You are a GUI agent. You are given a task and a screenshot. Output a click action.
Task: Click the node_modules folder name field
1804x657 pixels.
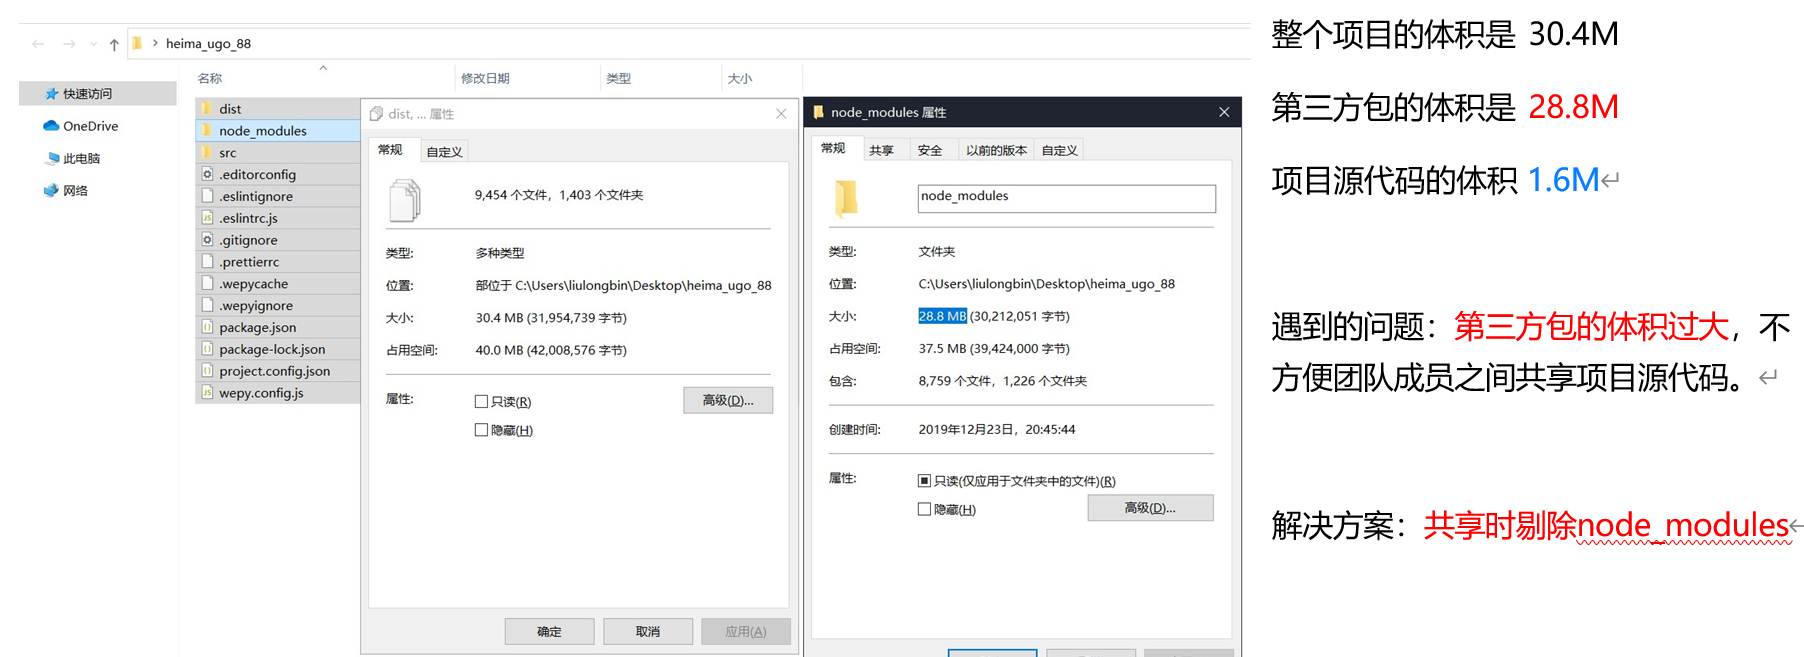1066,198
